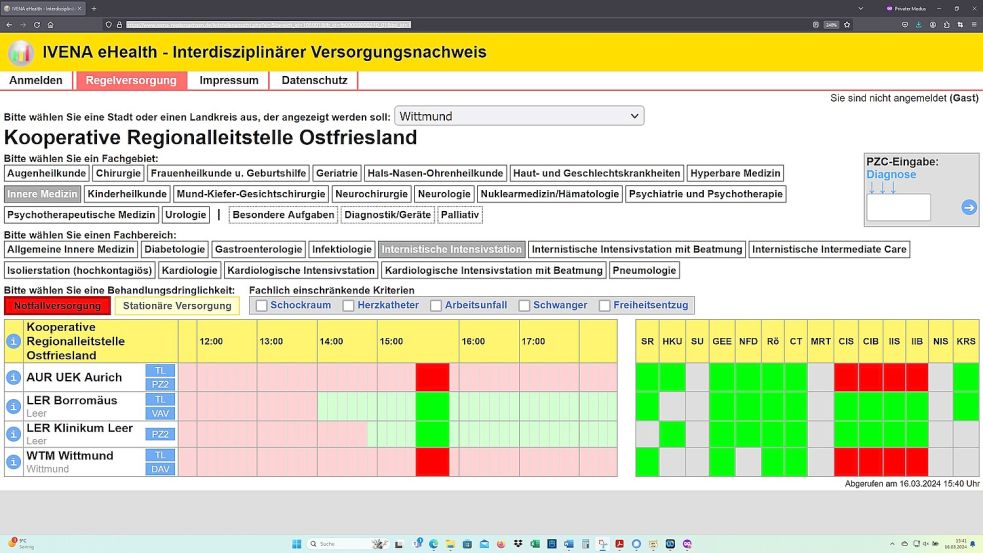Open File Explorer from taskbar
983x553 pixels.
click(x=450, y=544)
